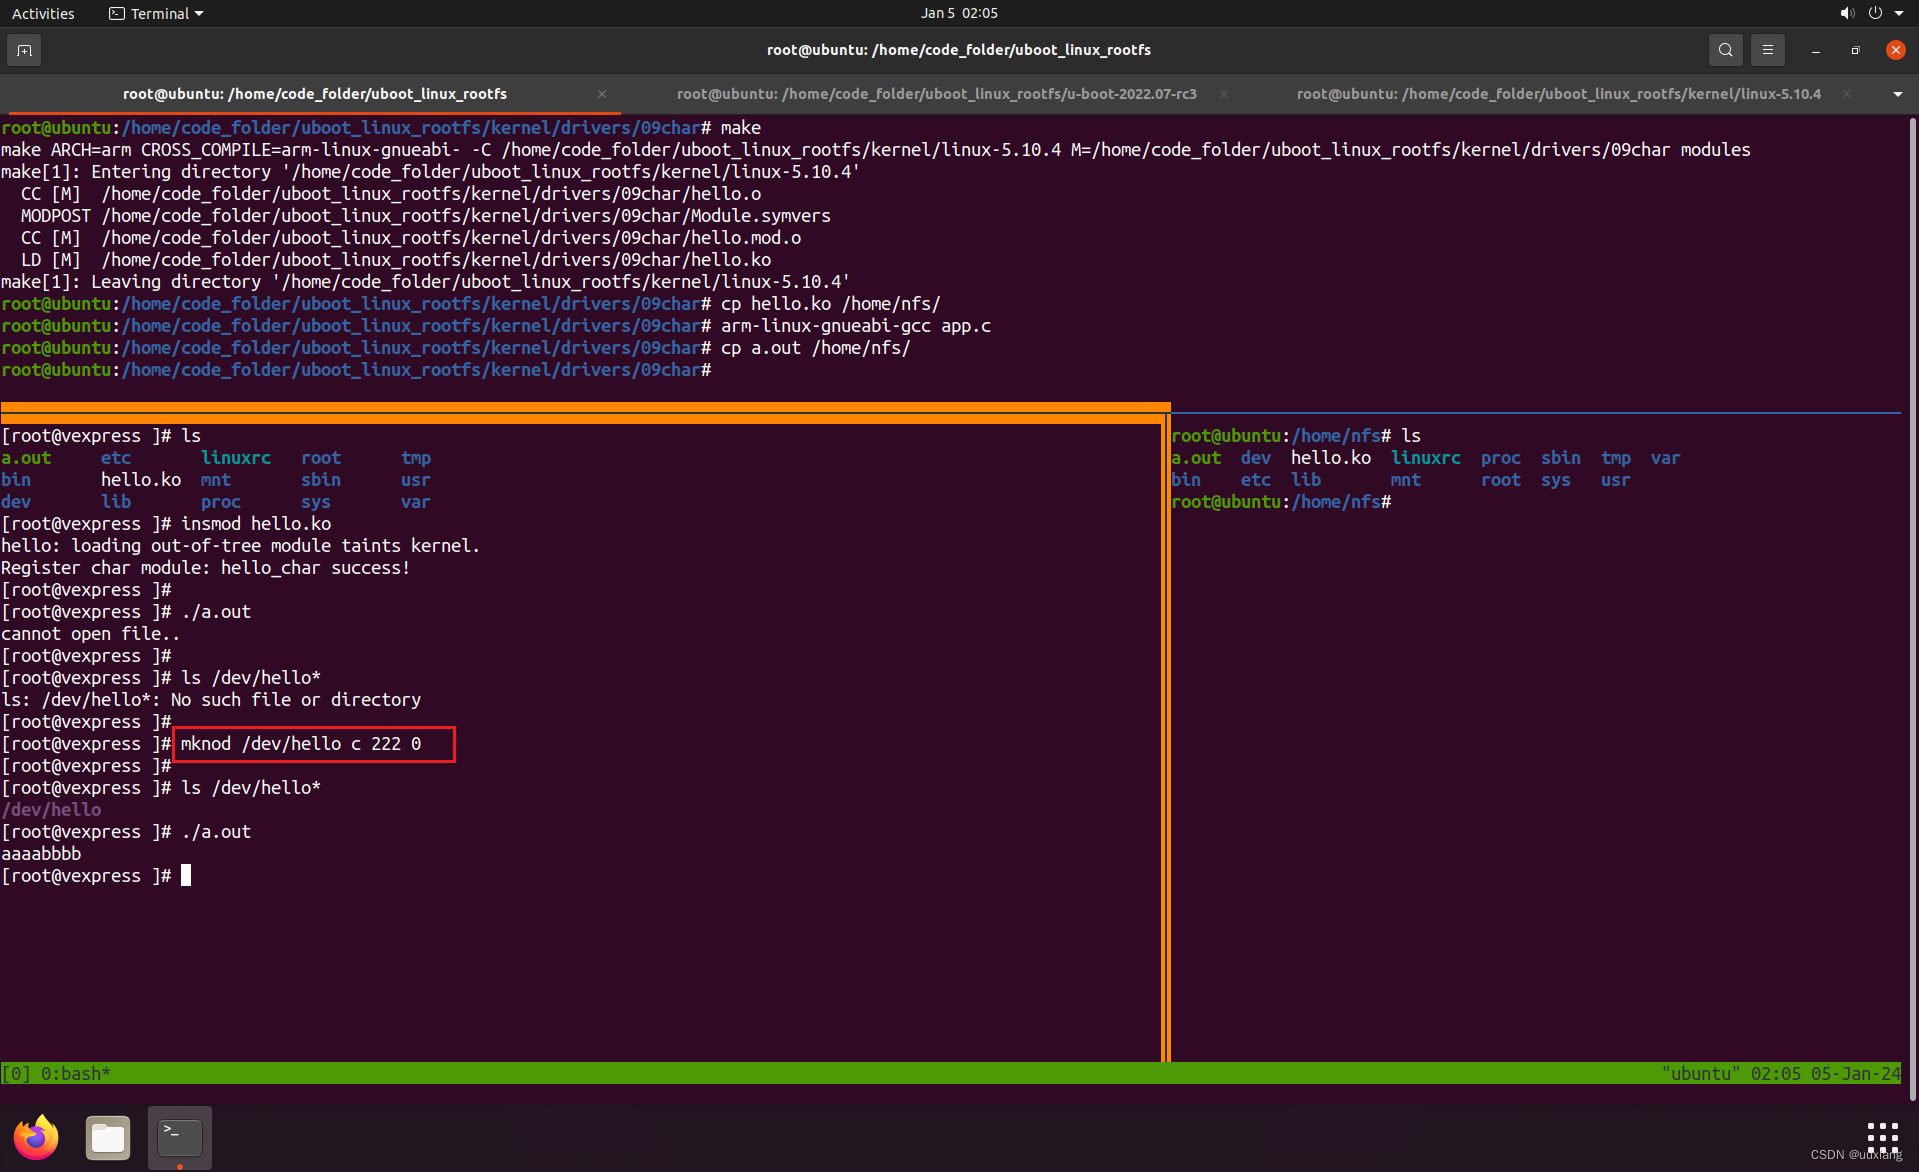Click hello.ko in the vexpress ls output
1919x1172 pixels.
141,480
